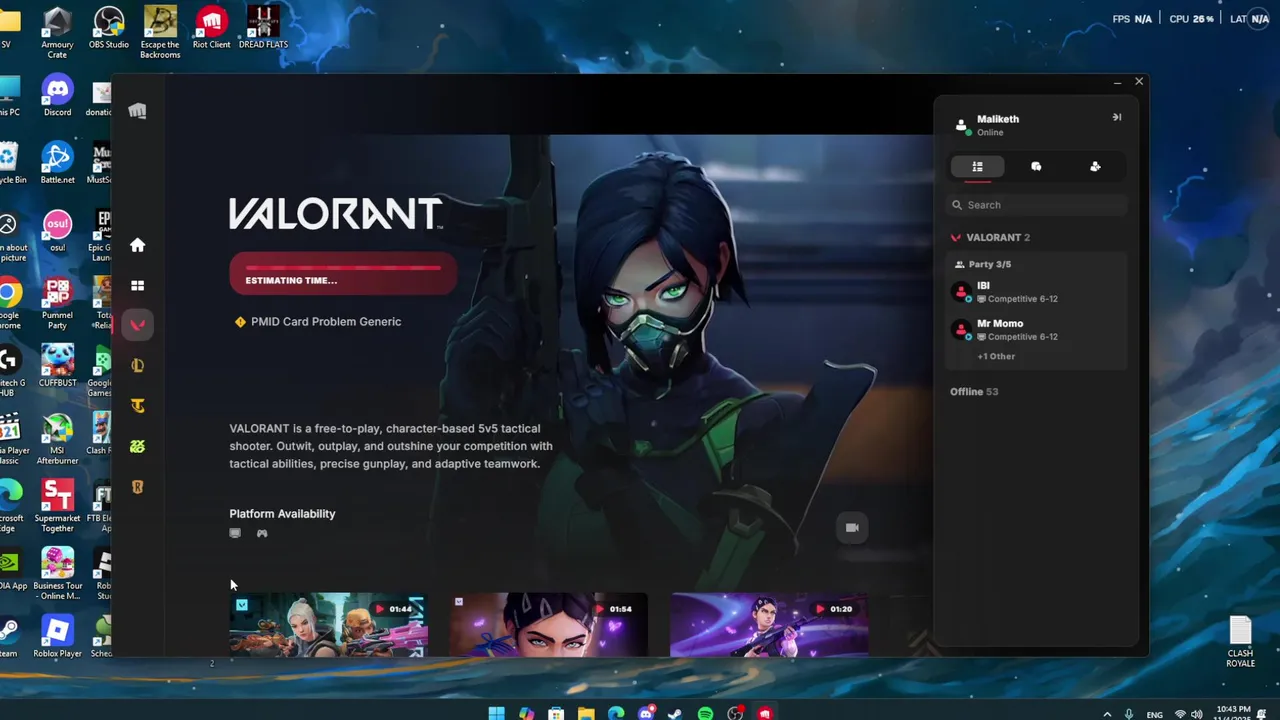
Task: Open MSI Afterburner desktop shortcut
Action: pos(57,439)
